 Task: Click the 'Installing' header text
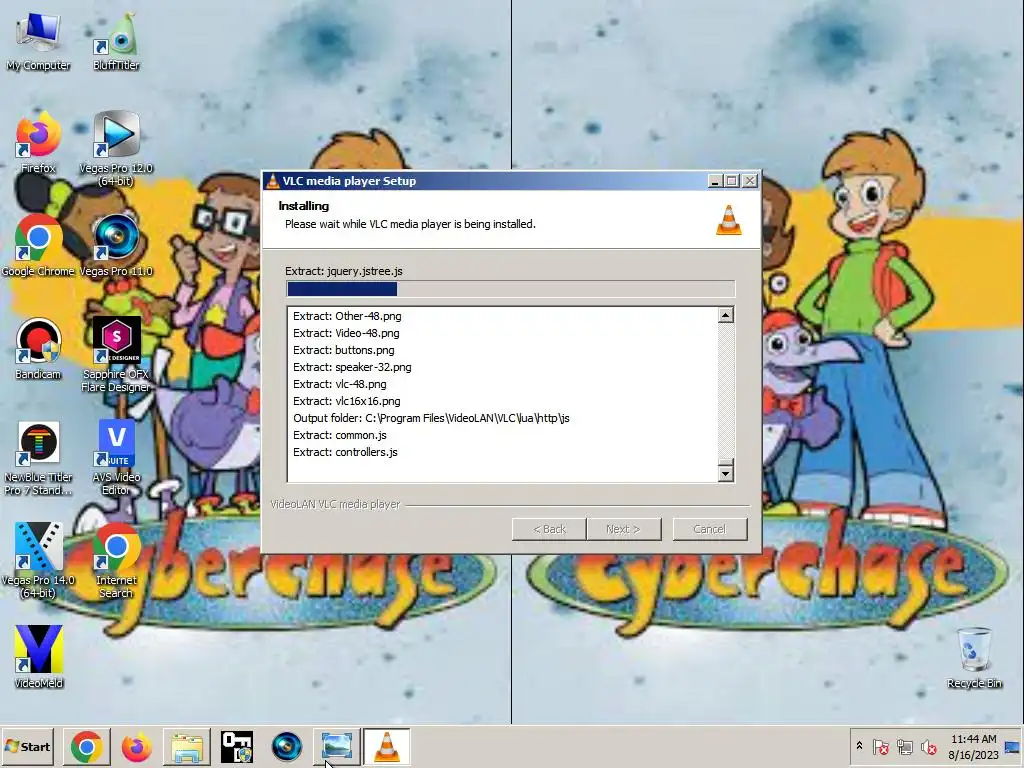304,206
